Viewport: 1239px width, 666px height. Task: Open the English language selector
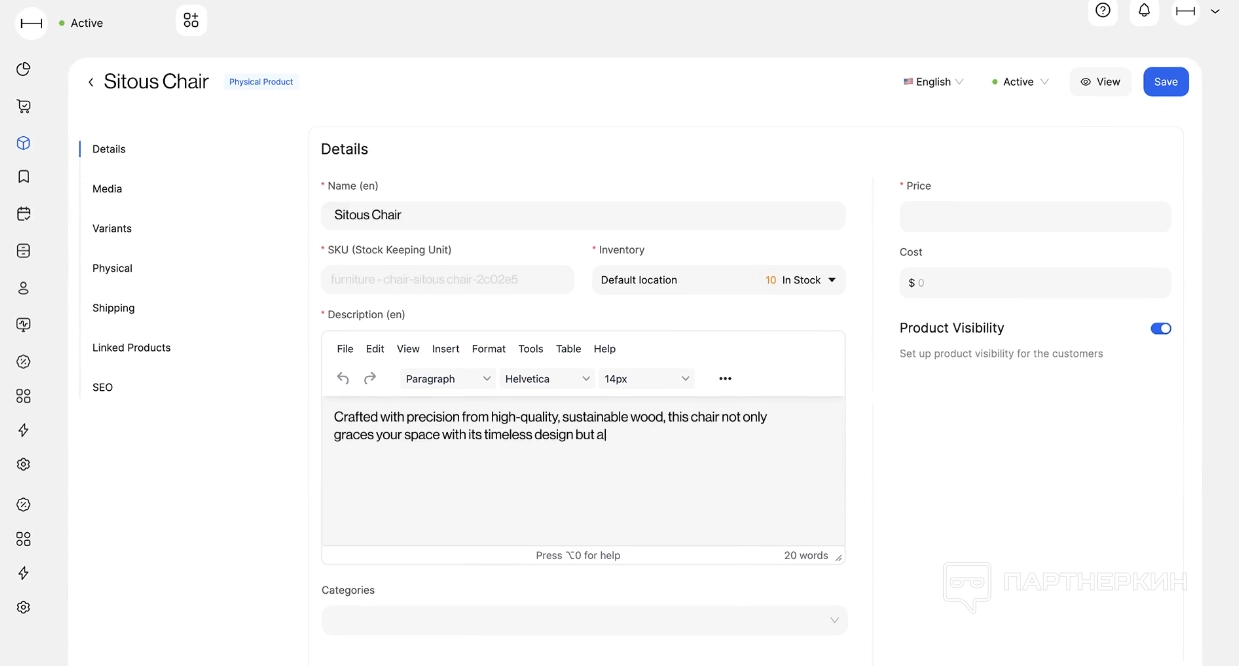(933, 82)
